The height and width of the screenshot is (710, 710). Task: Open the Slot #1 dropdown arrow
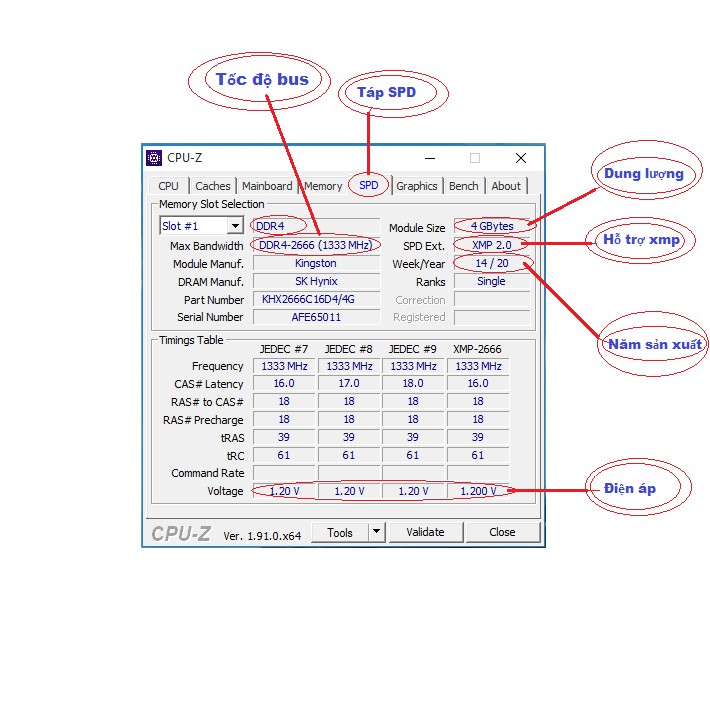235,225
